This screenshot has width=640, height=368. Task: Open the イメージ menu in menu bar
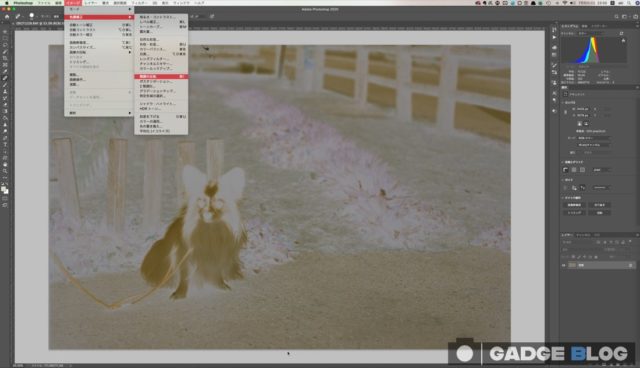pyautogui.click(x=73, y=3)
